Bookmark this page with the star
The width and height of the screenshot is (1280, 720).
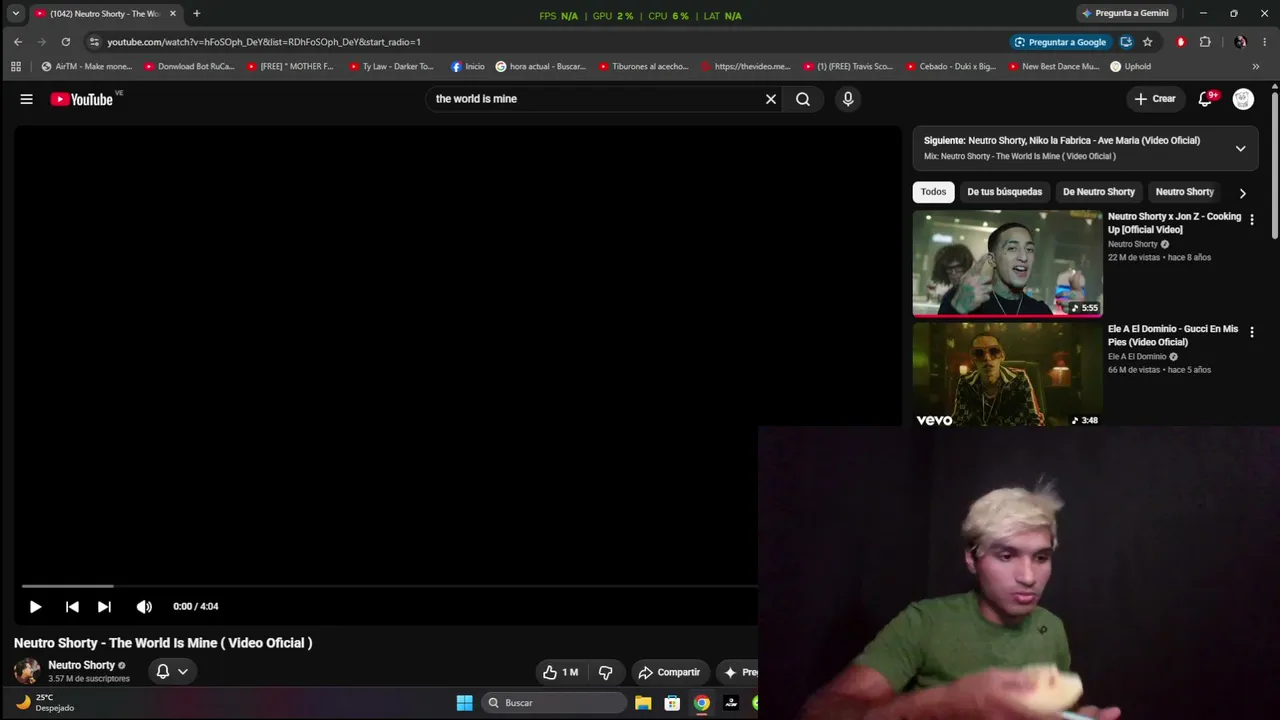[1148, 42]
